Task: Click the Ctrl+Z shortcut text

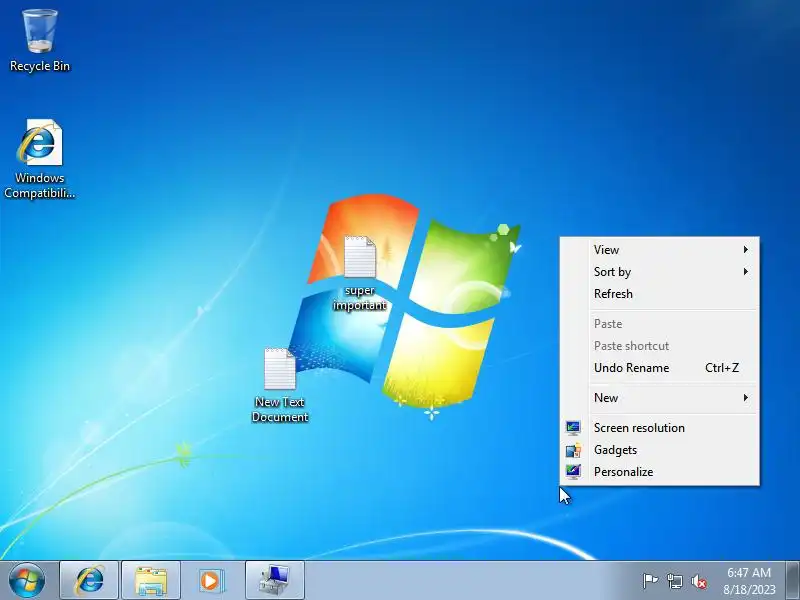Action: [x=722, y=368]
